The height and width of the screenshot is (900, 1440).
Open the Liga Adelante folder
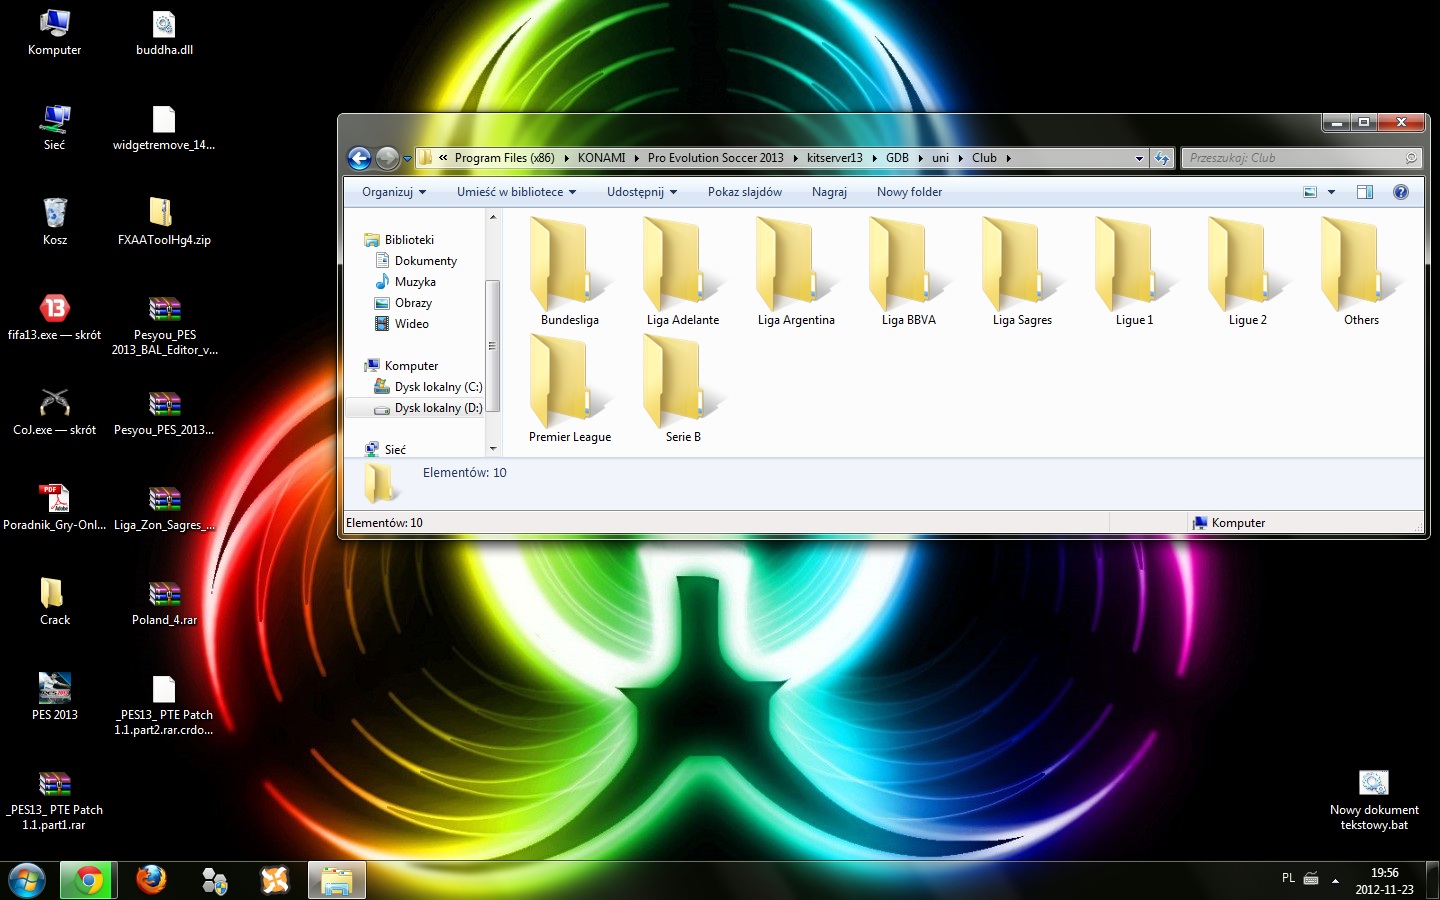click(683, 272)
